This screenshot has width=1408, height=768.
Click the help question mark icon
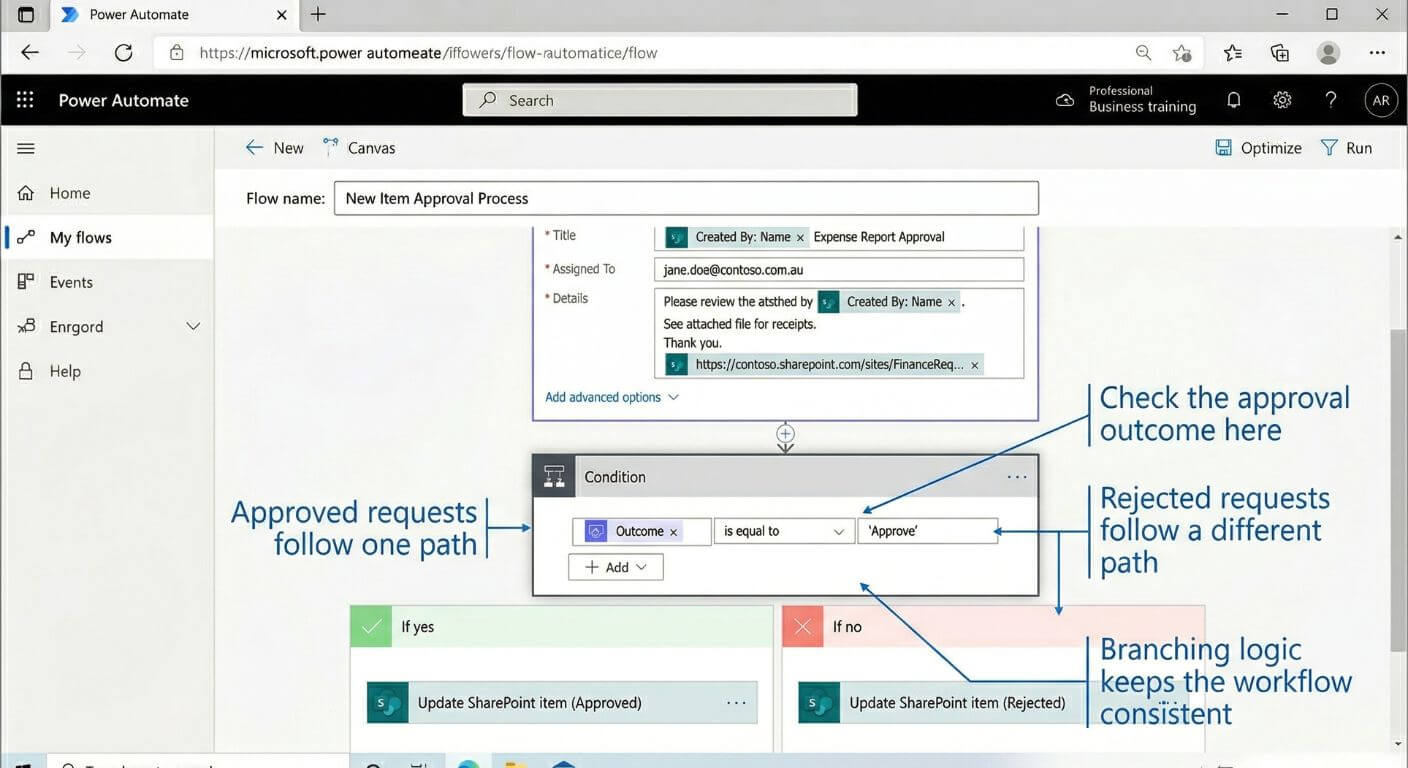point(1331,100)
